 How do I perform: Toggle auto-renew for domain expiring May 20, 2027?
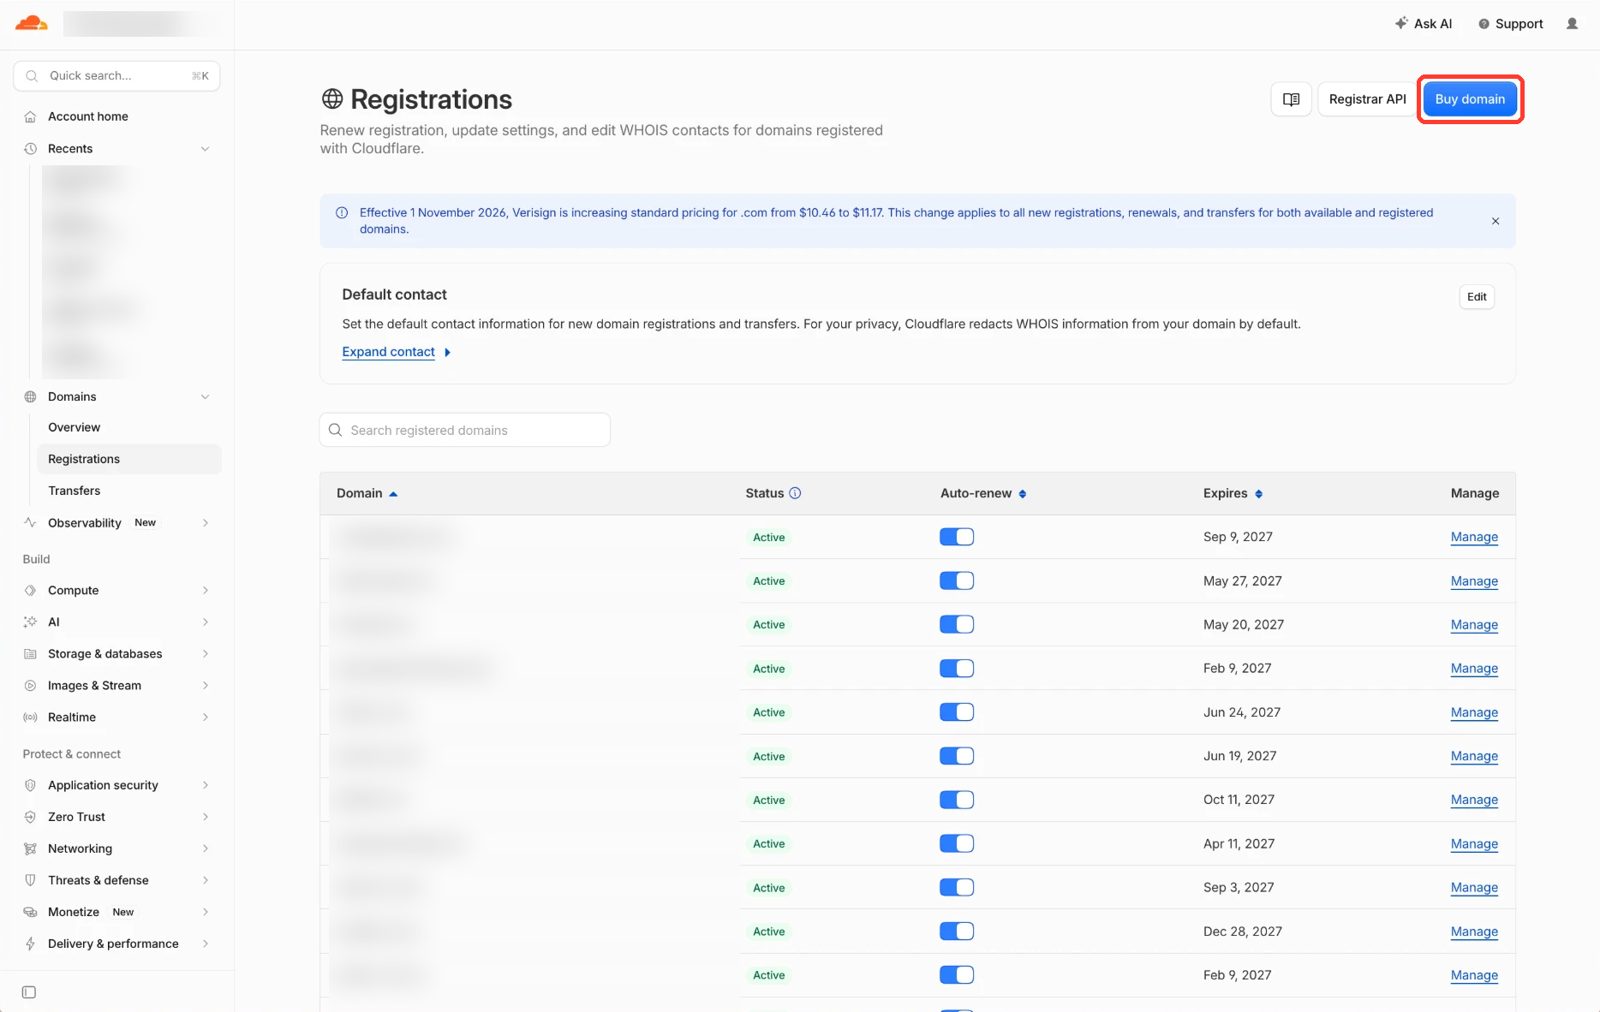pyautogui.click(x=957, y=625)
